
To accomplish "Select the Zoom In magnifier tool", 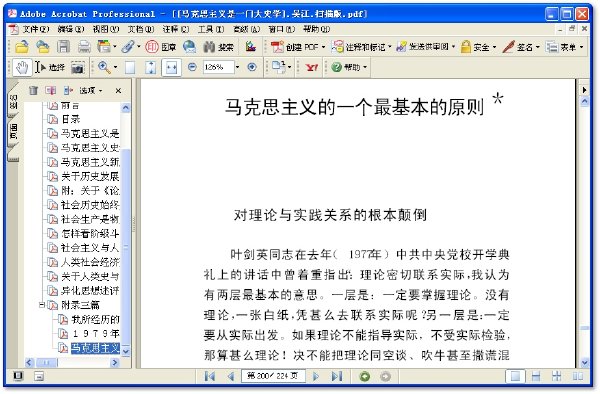I will 104,67.
